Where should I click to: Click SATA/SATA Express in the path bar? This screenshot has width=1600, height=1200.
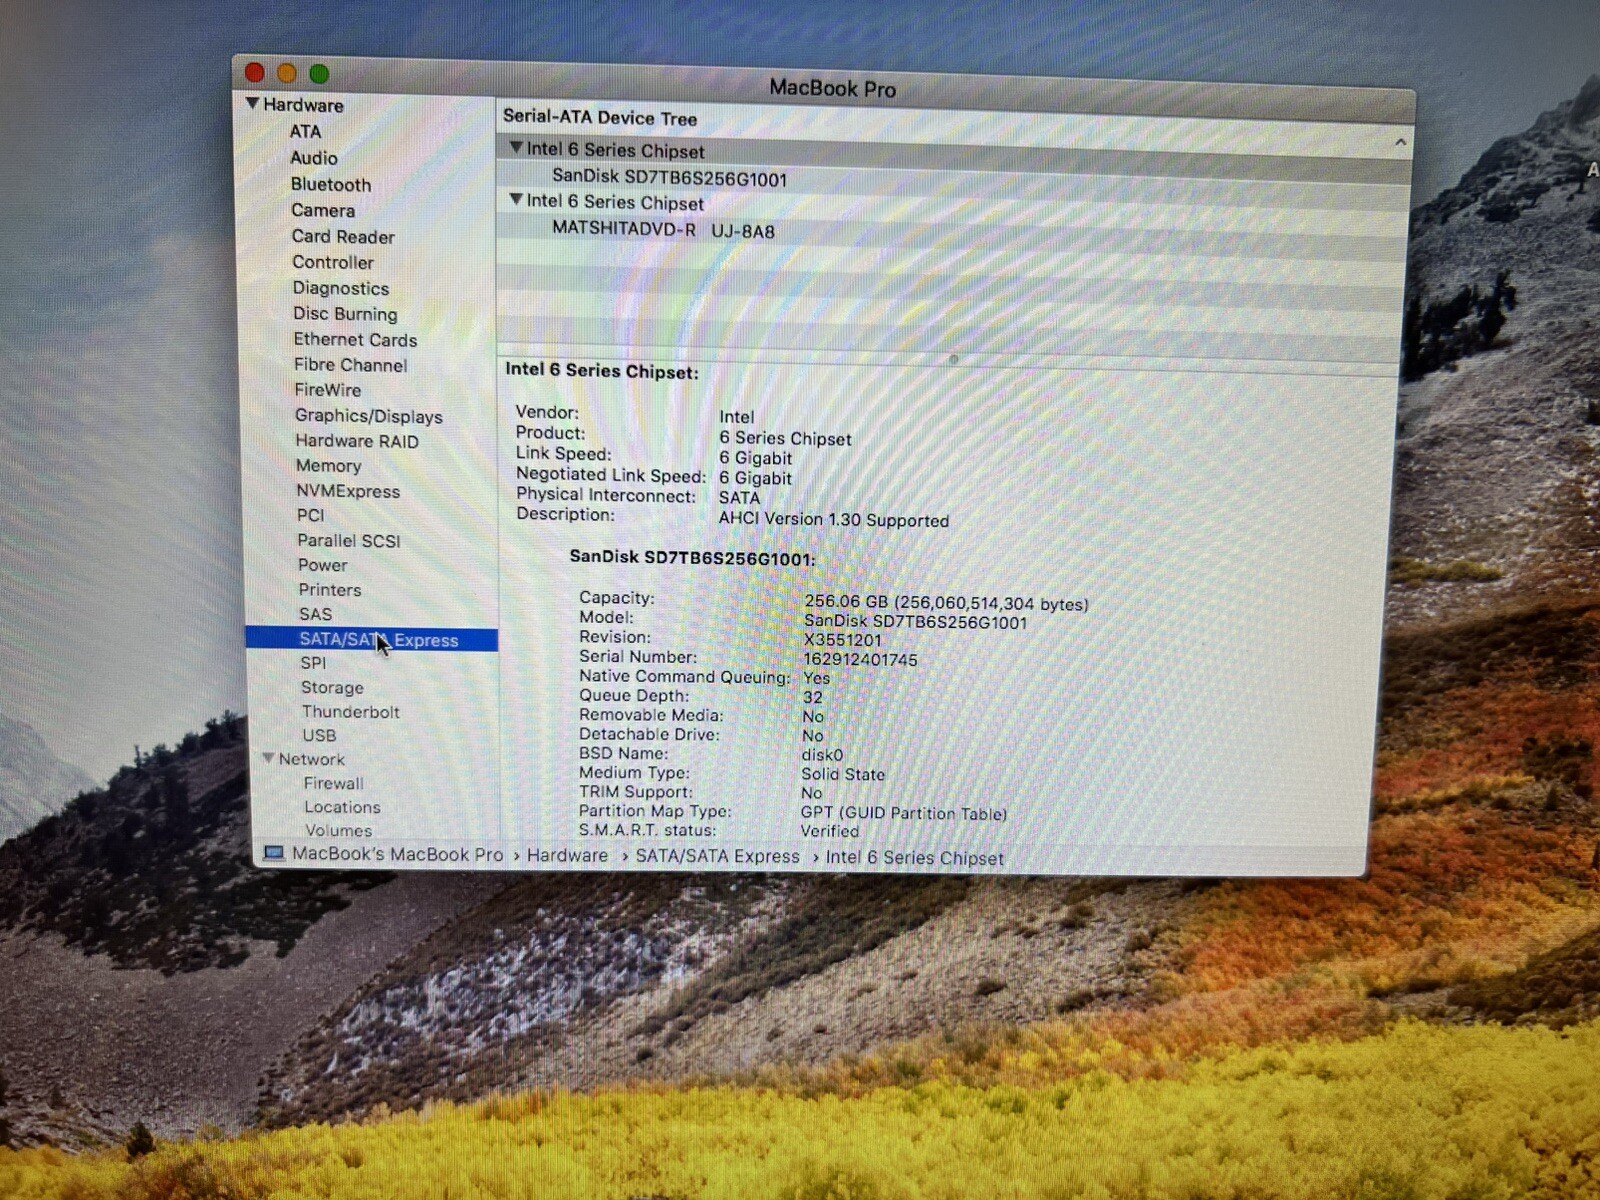point(717,856)
